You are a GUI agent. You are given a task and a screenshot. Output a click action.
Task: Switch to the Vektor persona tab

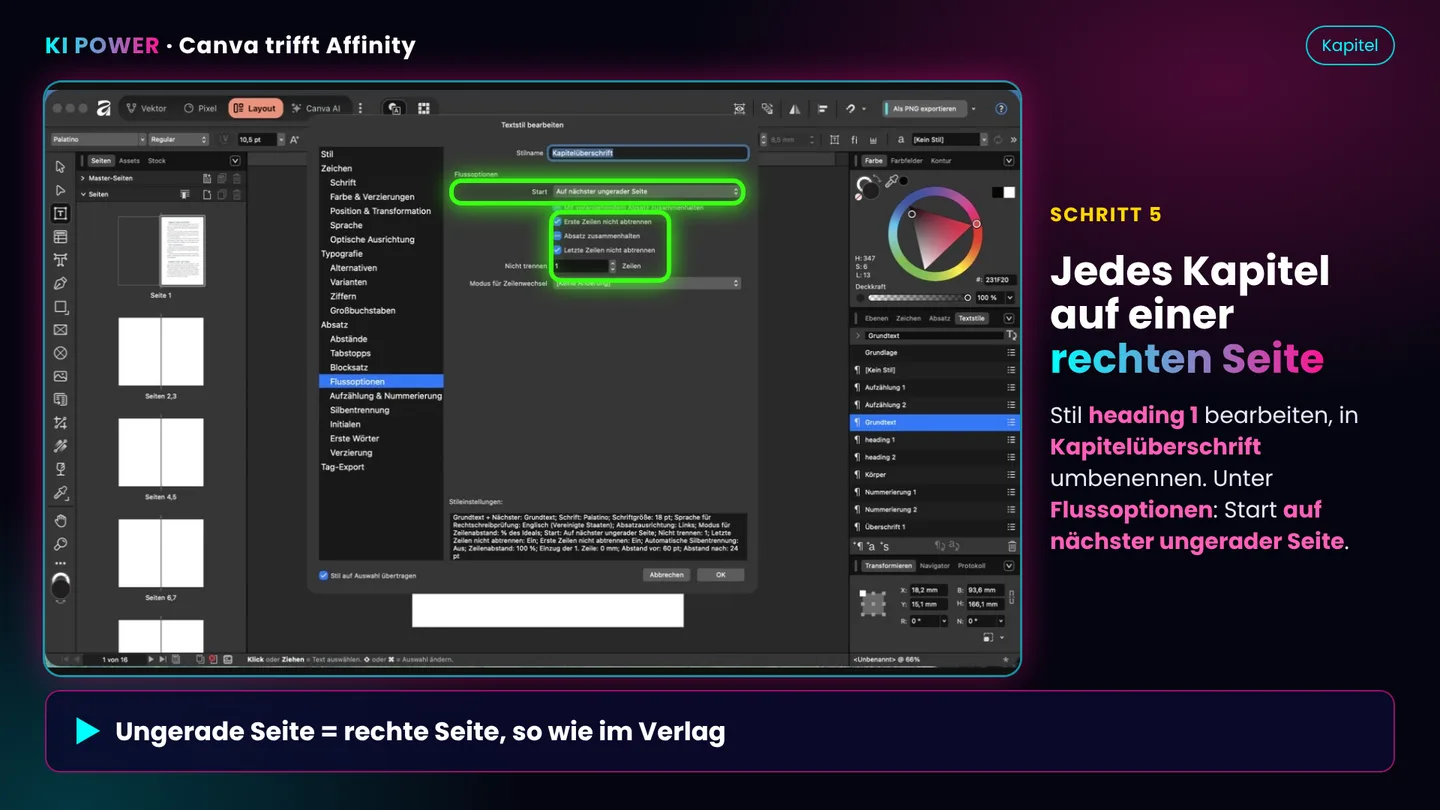[147, 108]
